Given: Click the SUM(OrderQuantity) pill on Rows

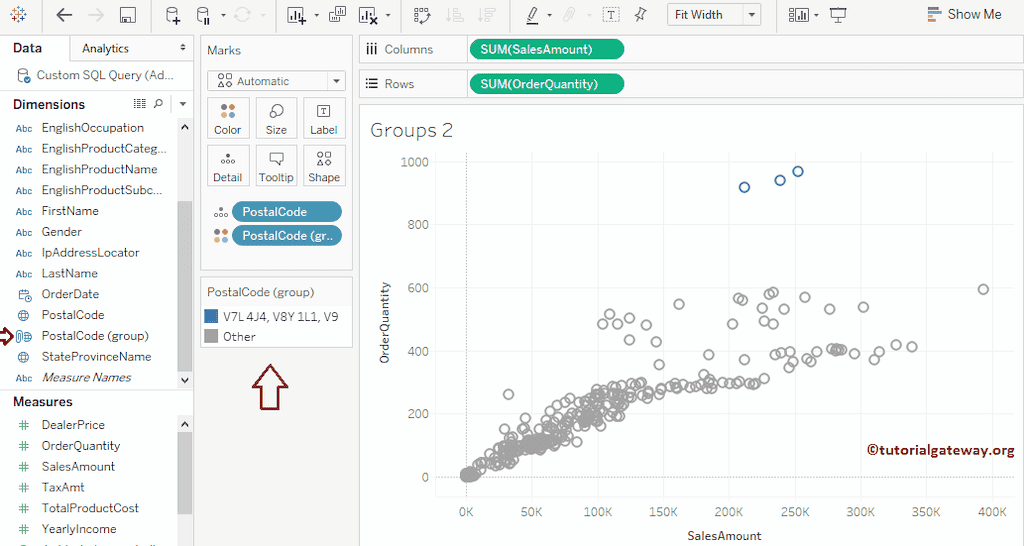Looking at the screenshot, I should point(546,84).
